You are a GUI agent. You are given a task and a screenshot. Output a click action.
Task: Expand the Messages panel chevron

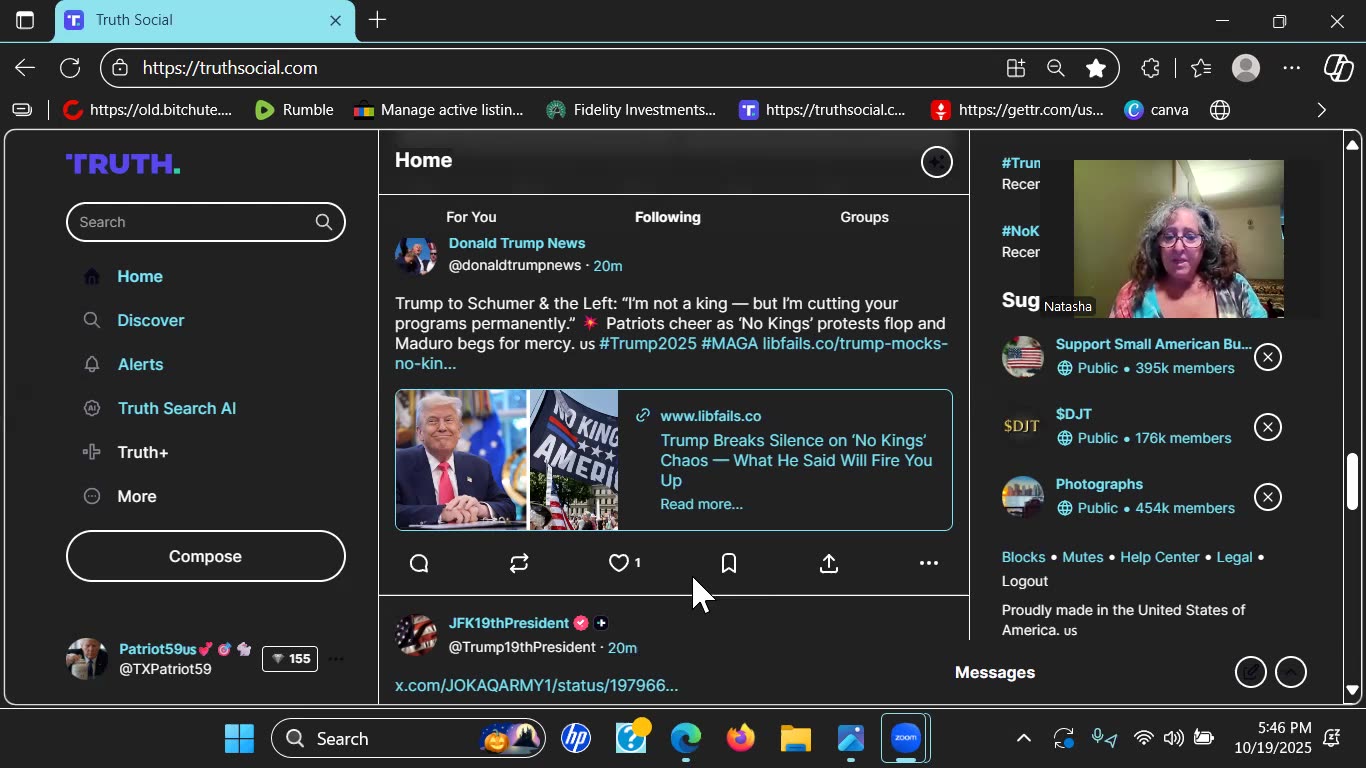(x=1291, y=672)
